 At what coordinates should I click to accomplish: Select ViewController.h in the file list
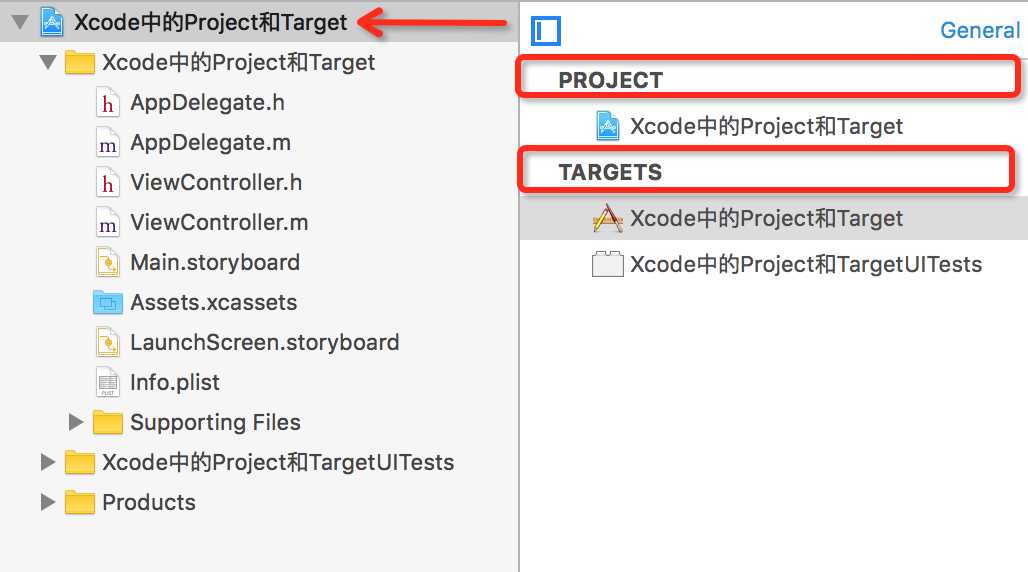[x=216, y=182]
